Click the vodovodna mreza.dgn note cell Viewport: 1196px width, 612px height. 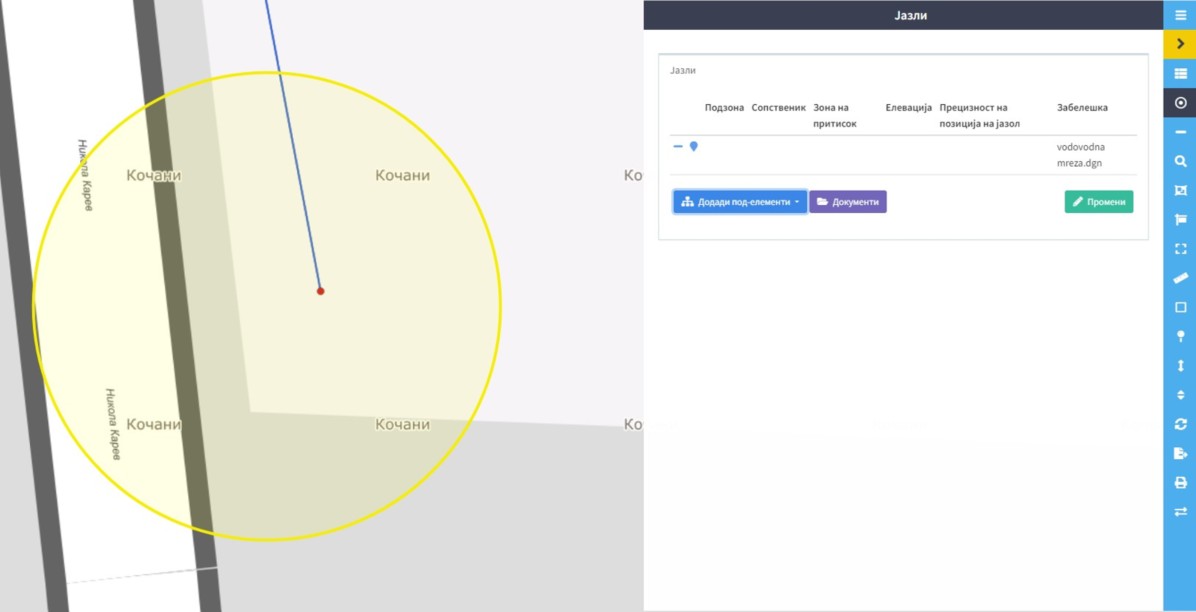1080,155
